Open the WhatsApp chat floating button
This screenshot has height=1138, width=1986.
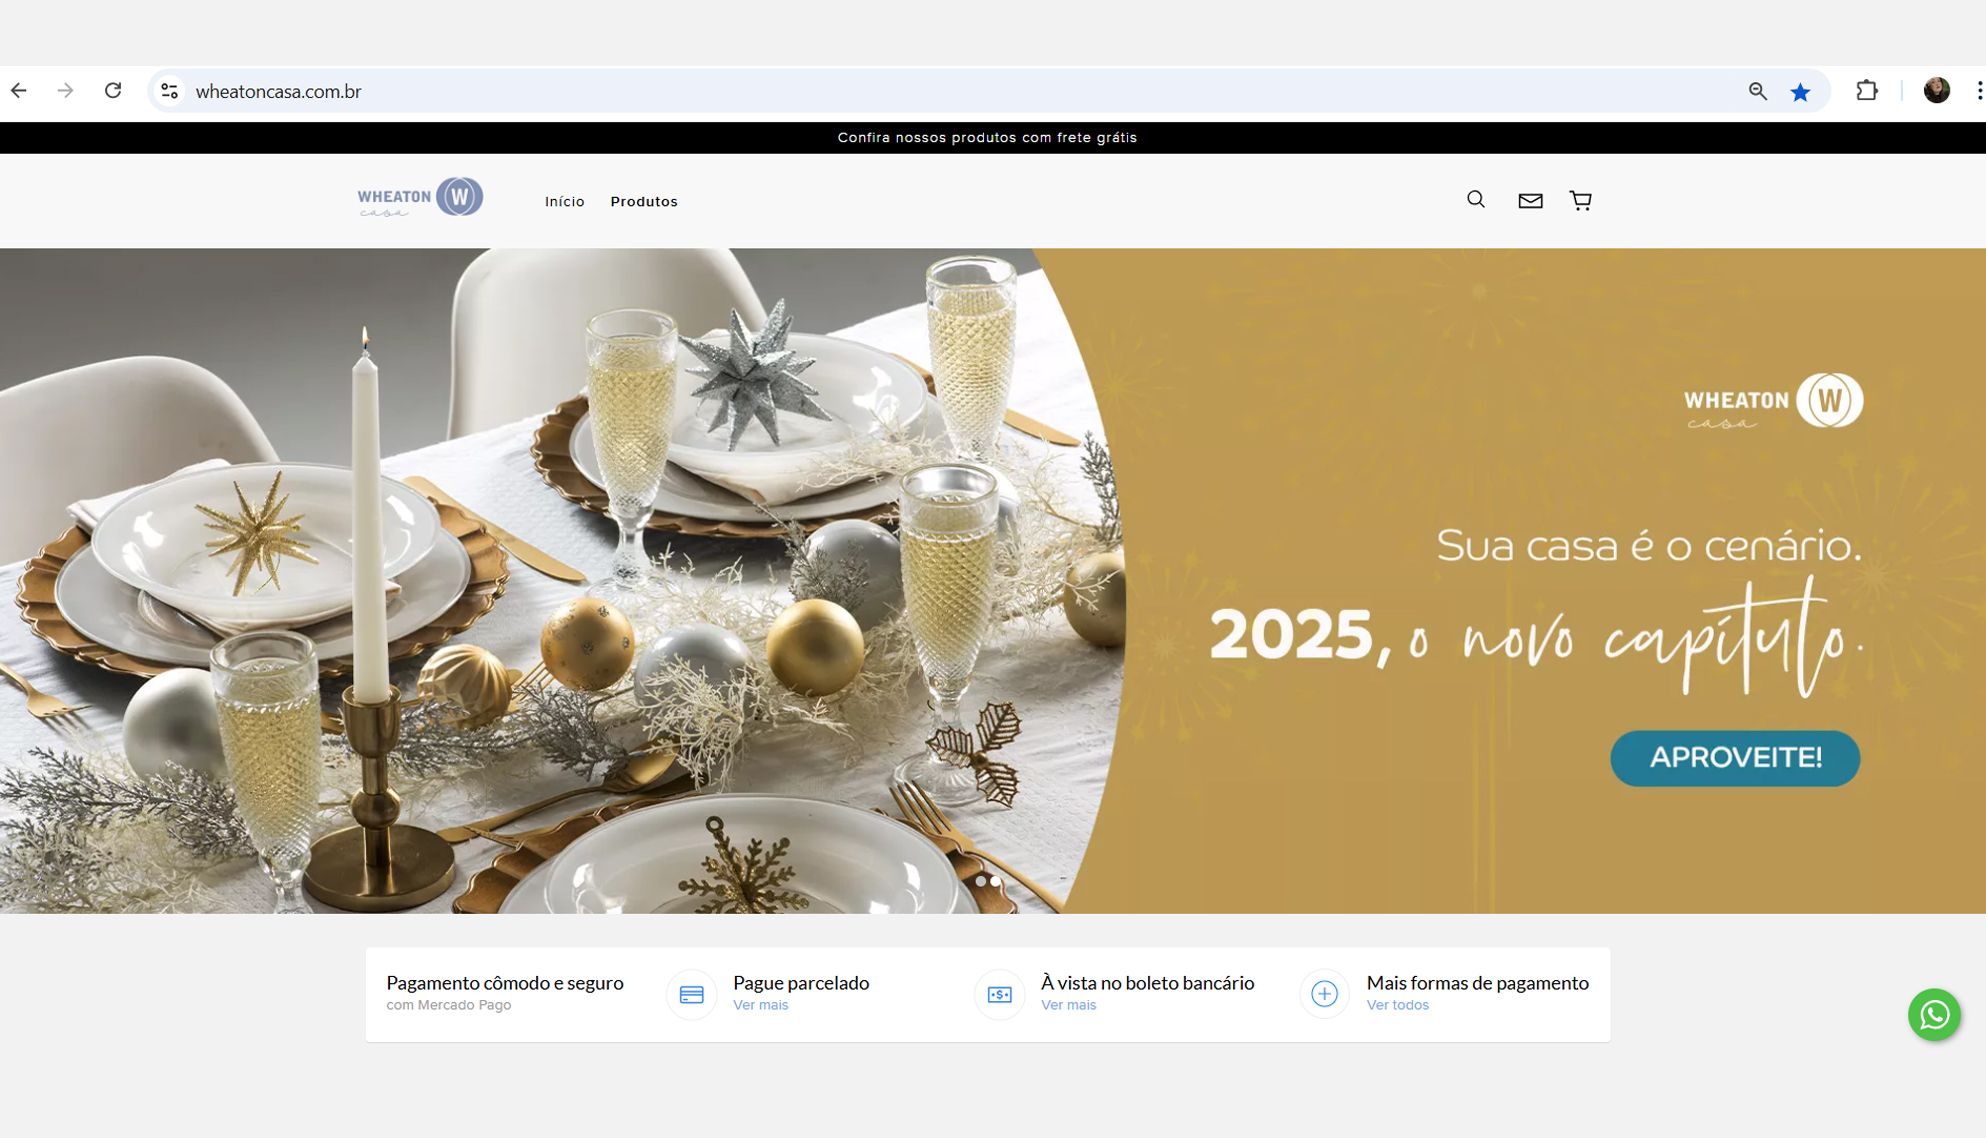click(1934, 1015)
